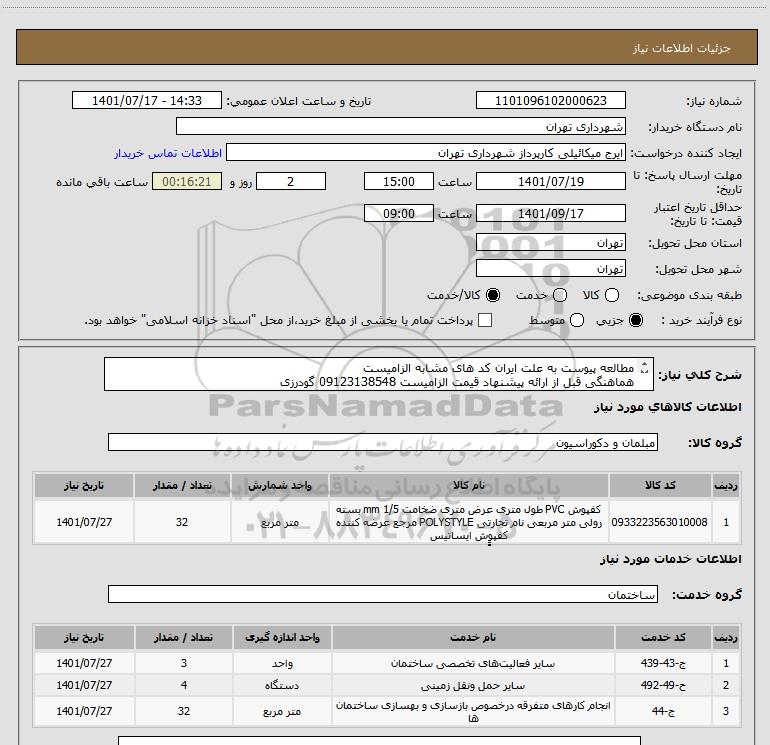Choose the متوسط purchase type radio

577,320
